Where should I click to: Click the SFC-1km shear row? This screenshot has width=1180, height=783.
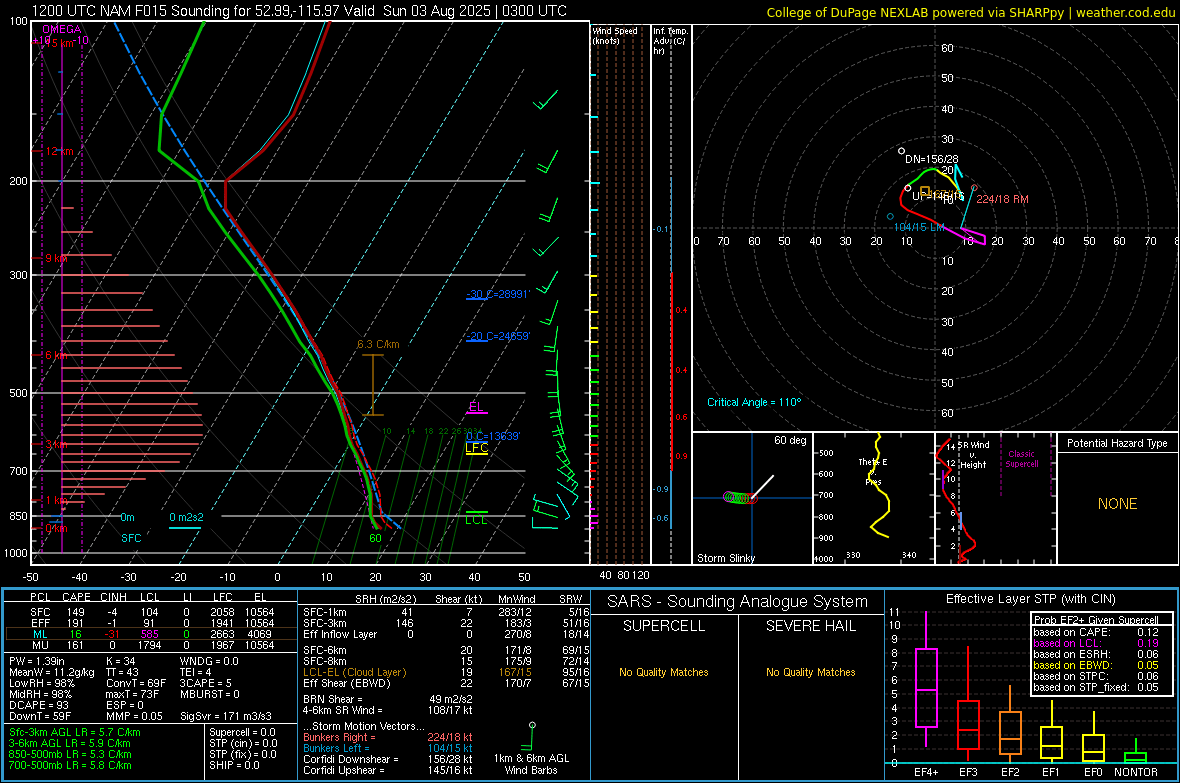(x=446, y=612)
